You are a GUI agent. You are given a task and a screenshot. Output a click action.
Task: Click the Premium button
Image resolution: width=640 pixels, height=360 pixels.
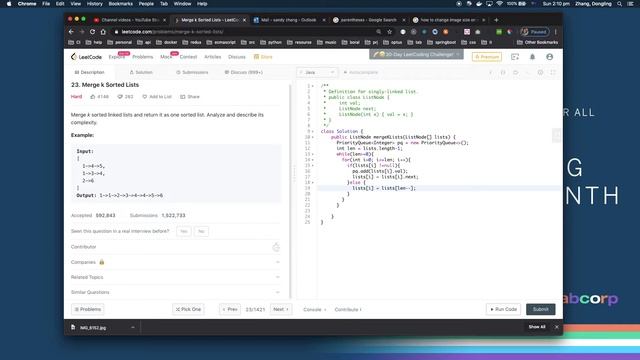(x=487, y=57)
